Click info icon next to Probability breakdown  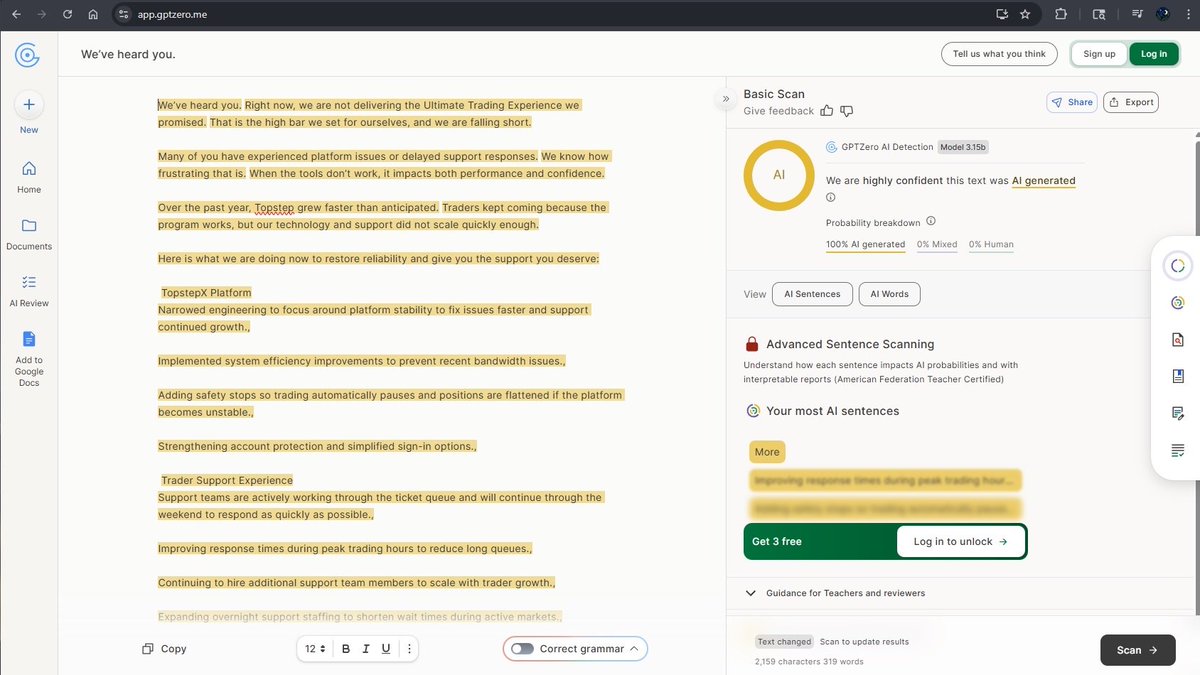(931, 221)
